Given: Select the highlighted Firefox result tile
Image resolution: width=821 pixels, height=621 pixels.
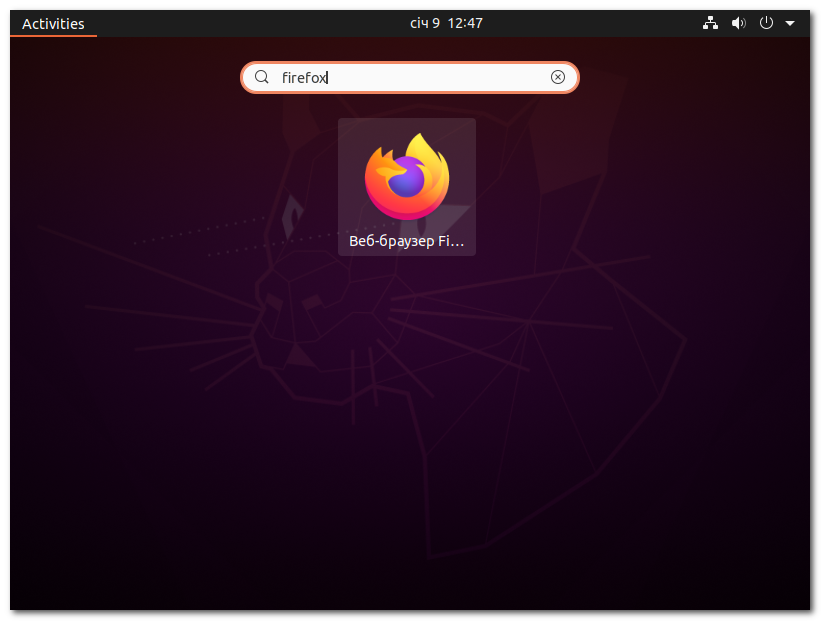Looking at the screenshot, I should click(x=407, y=186).
